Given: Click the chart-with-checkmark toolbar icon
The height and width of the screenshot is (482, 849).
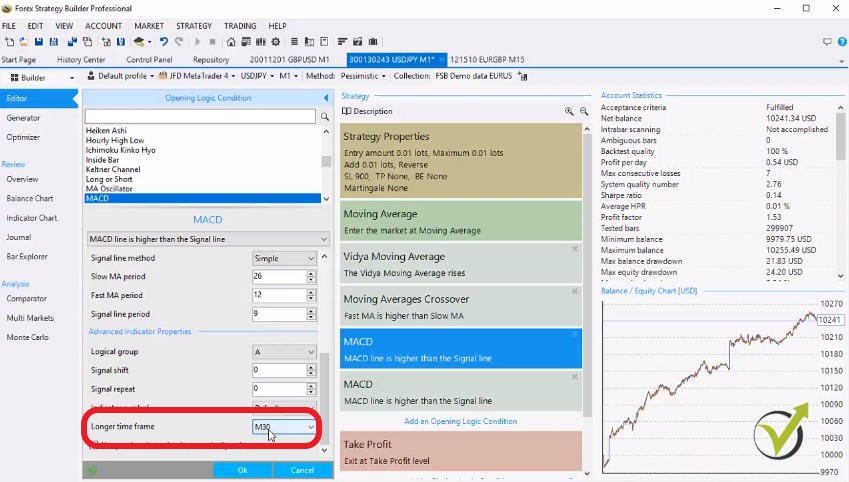Looking at the screenshot, I should (x=357, y=42).
